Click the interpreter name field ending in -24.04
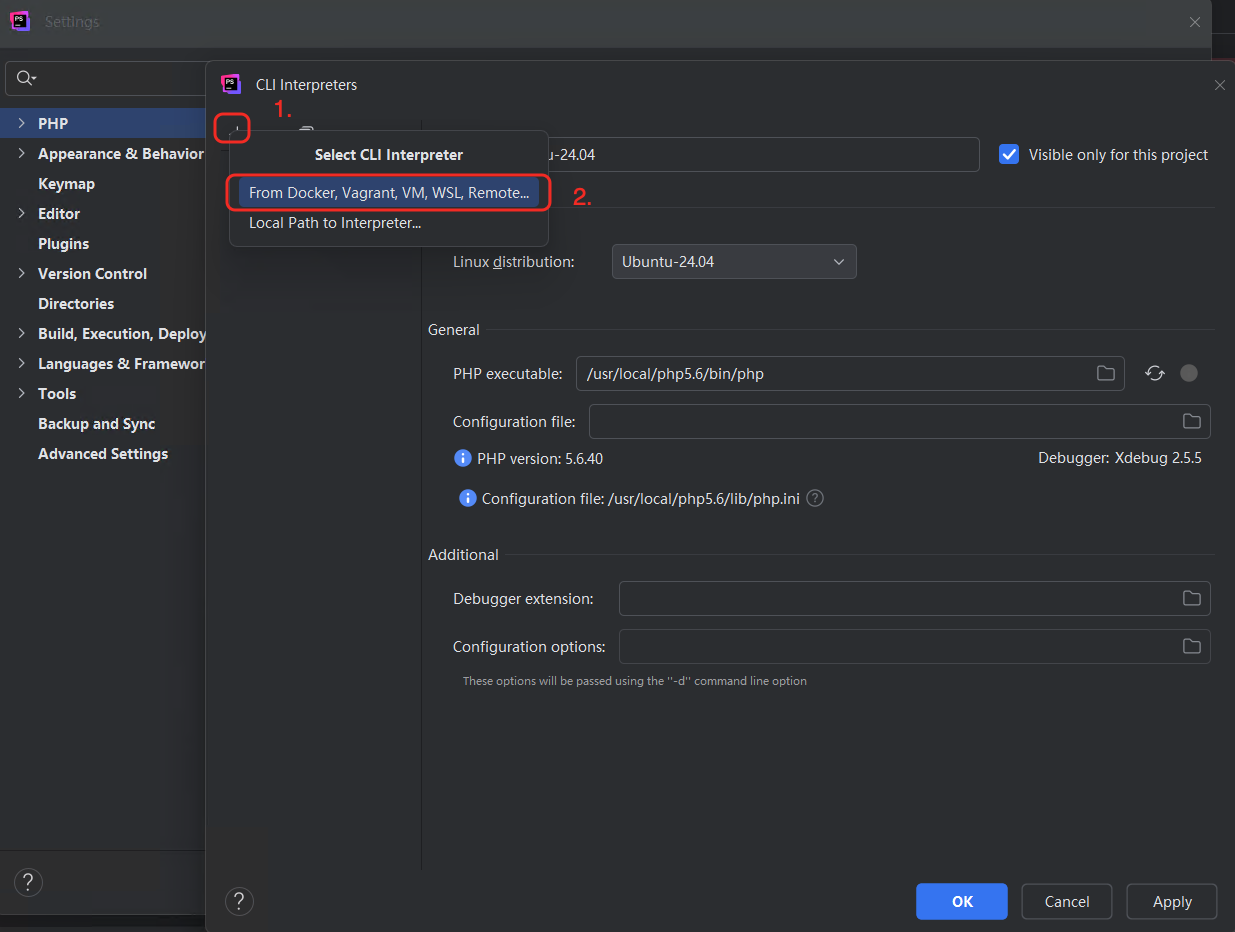Viewport: 1235px width, 932px height. 764,155
